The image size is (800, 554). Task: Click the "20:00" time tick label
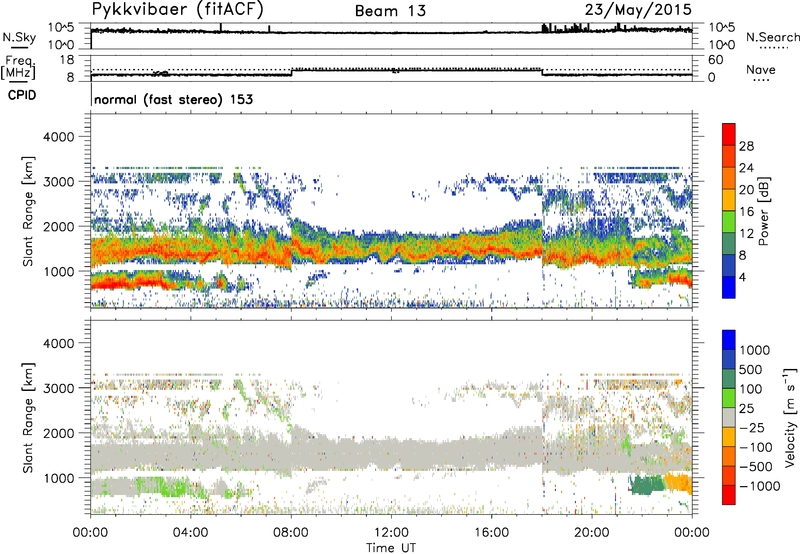(x=592, y=533)
